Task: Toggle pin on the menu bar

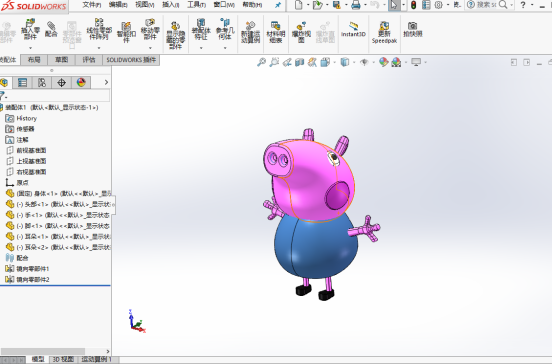Action: pyautogui.click(x=278, y=5)
